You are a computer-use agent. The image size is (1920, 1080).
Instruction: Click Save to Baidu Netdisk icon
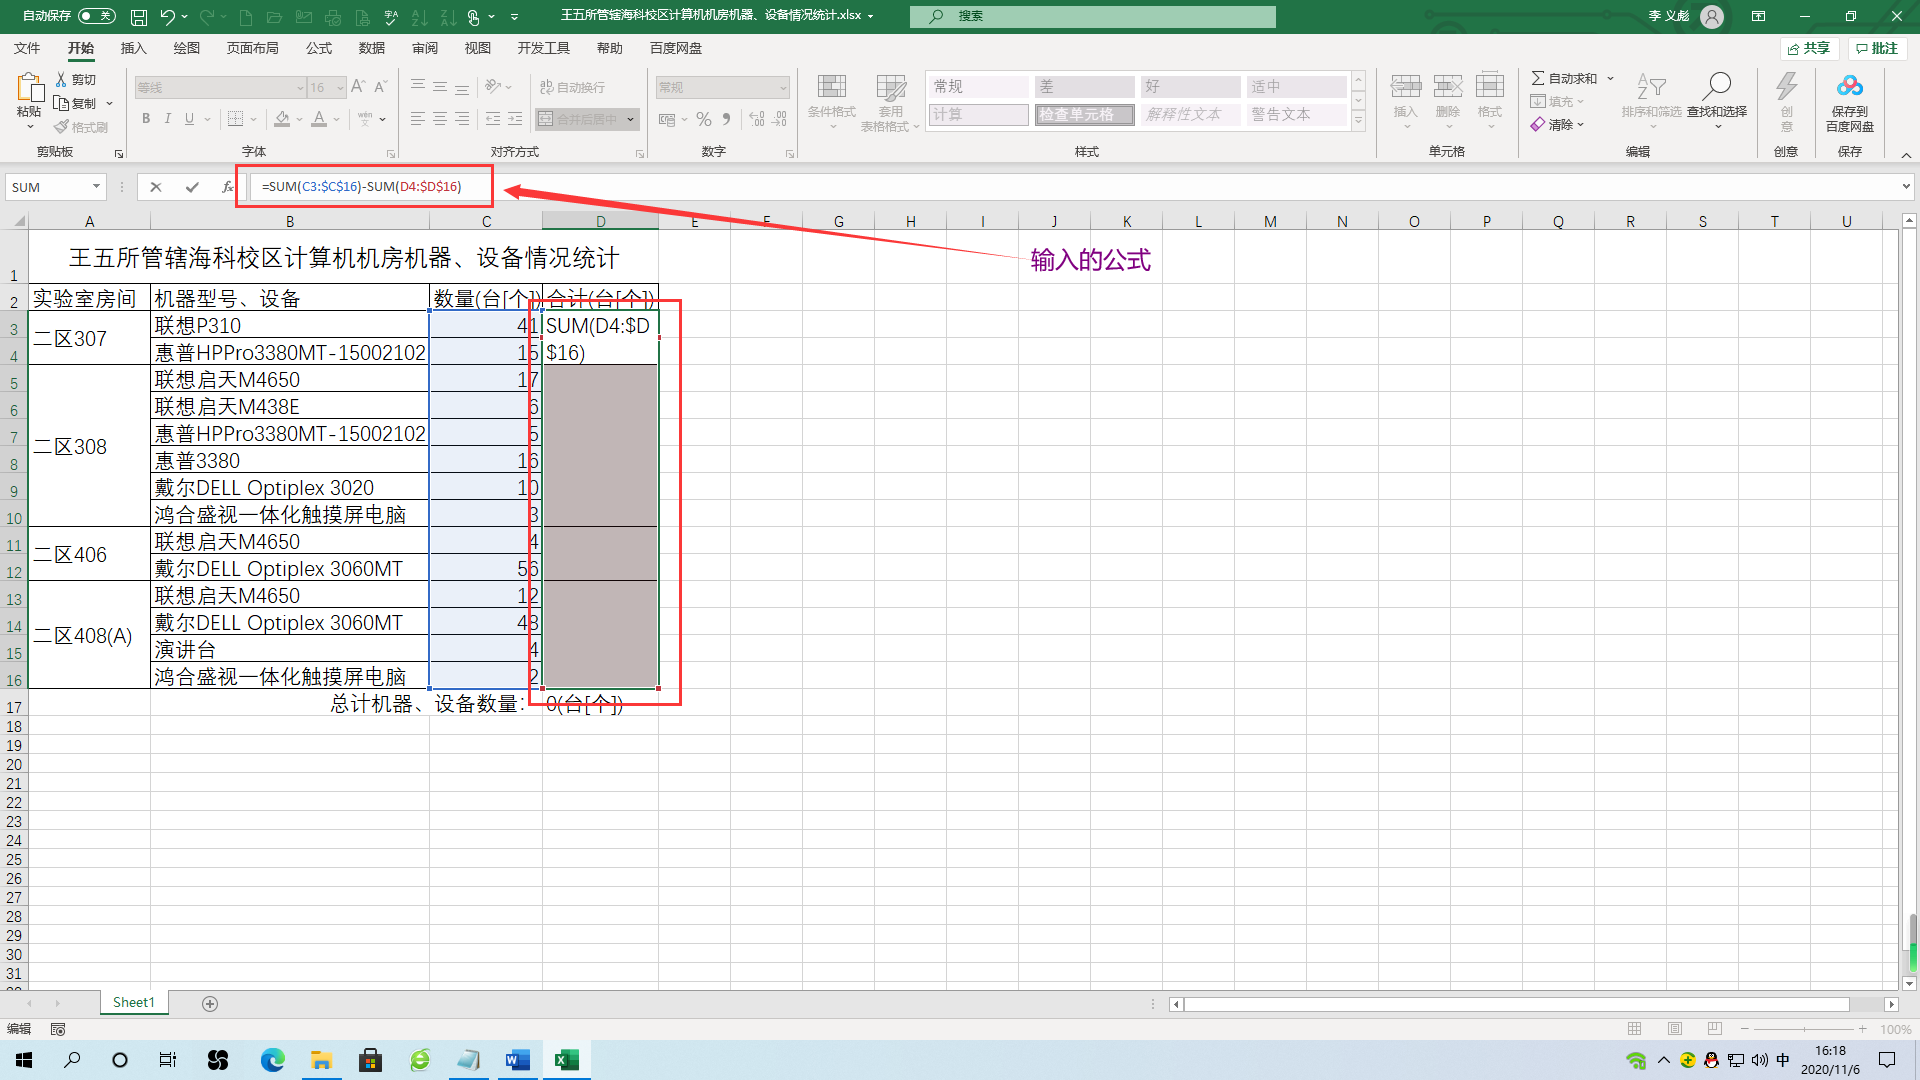(x=1850, y=87)
